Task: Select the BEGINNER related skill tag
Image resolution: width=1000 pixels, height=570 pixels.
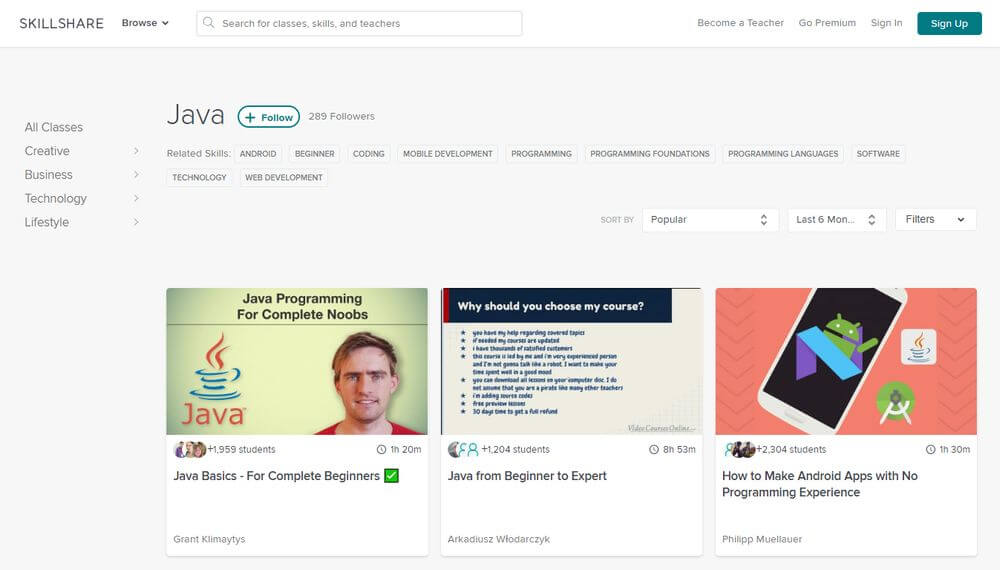Action: pyautogui.click(x=314, y=154)
